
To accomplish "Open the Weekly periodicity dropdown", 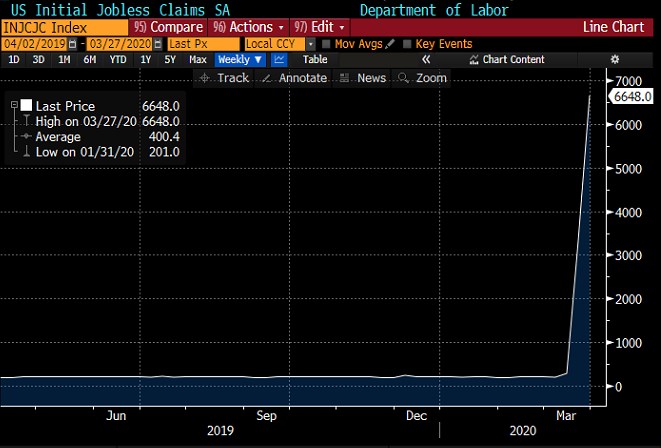I will tap(240, 60).
